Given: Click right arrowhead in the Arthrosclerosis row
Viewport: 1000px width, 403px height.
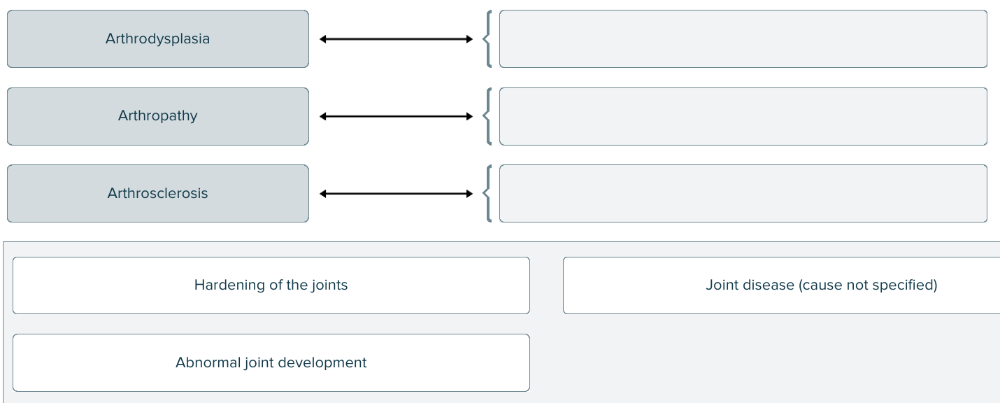Looking at the screenshot, I should coord(468,193).
